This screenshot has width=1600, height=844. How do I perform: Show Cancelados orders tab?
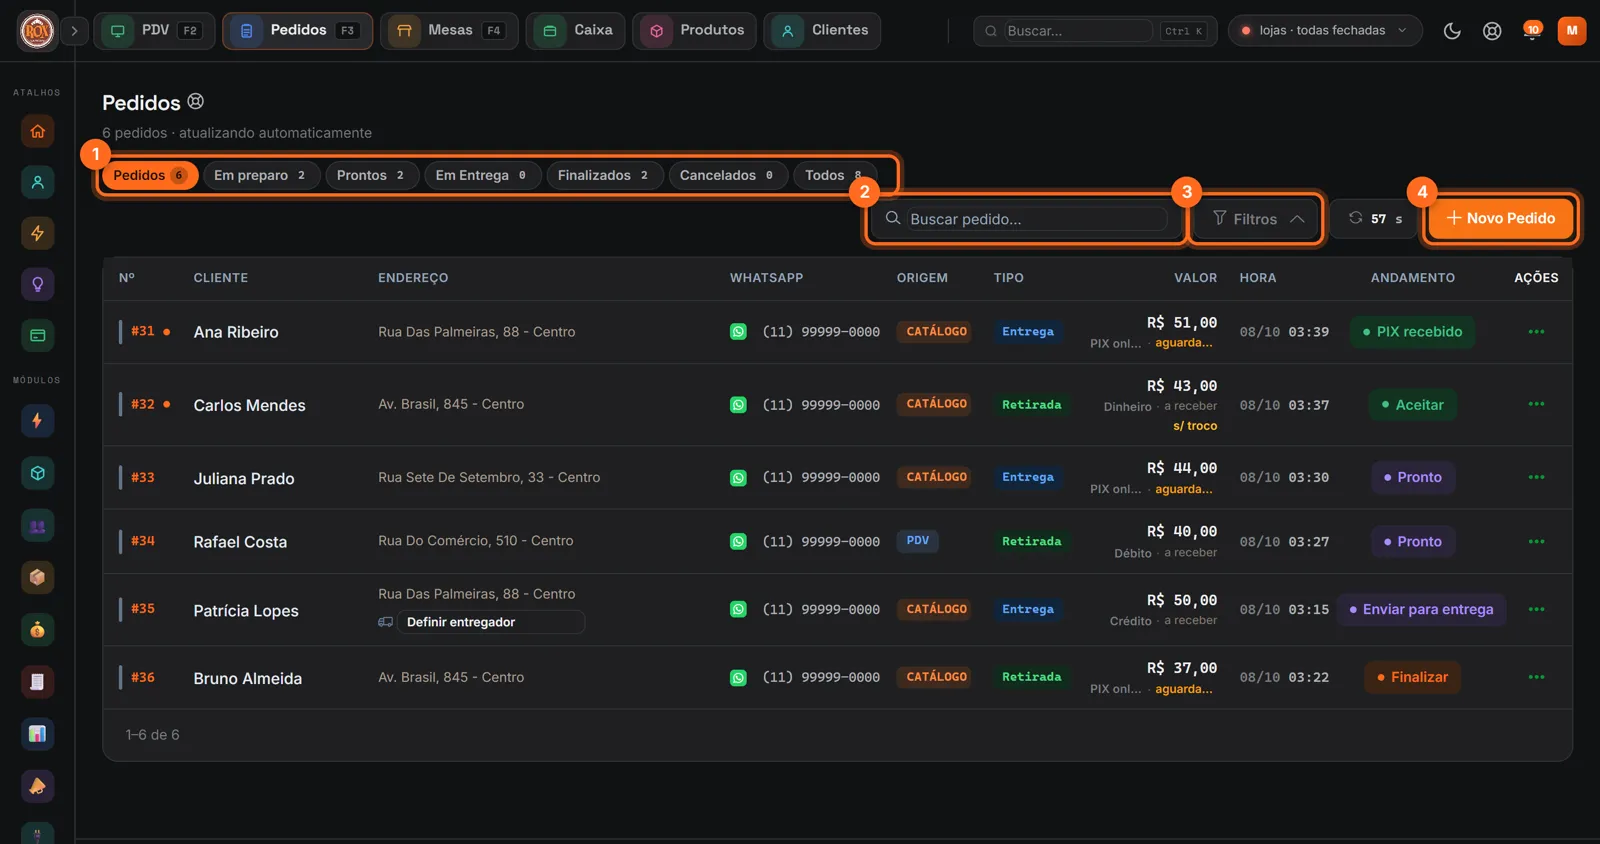(728, 175)
